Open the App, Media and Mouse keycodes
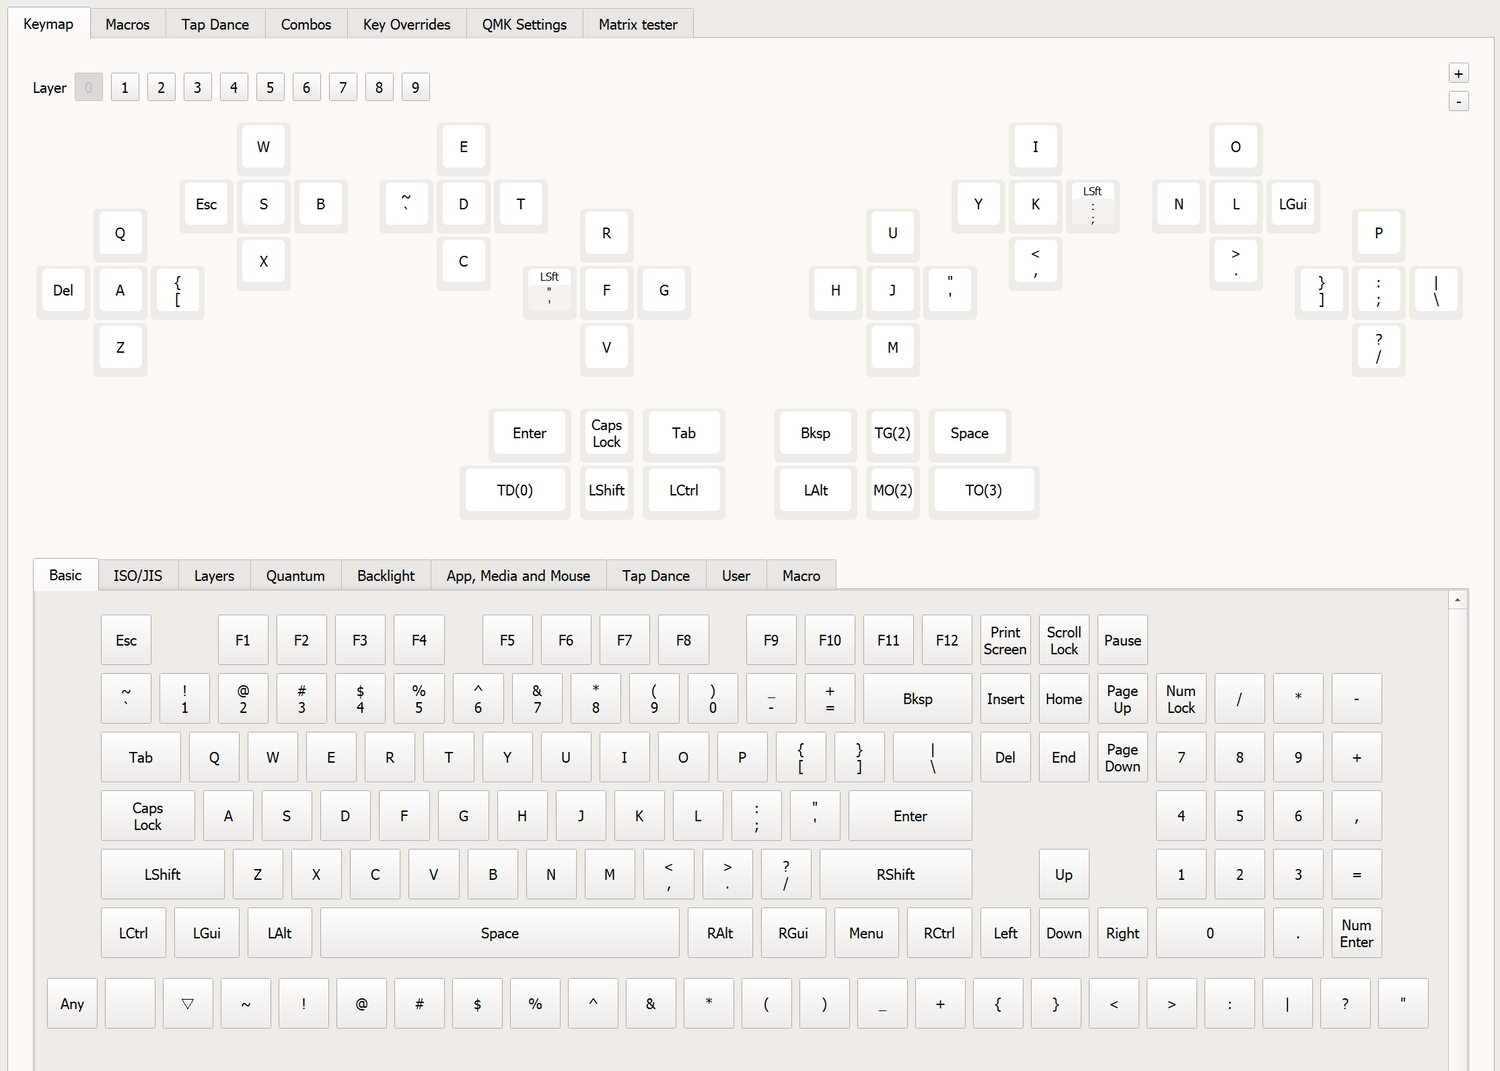Viewport: 1500px width, 1071px height. pyautogui.click(x=518, y=576)
